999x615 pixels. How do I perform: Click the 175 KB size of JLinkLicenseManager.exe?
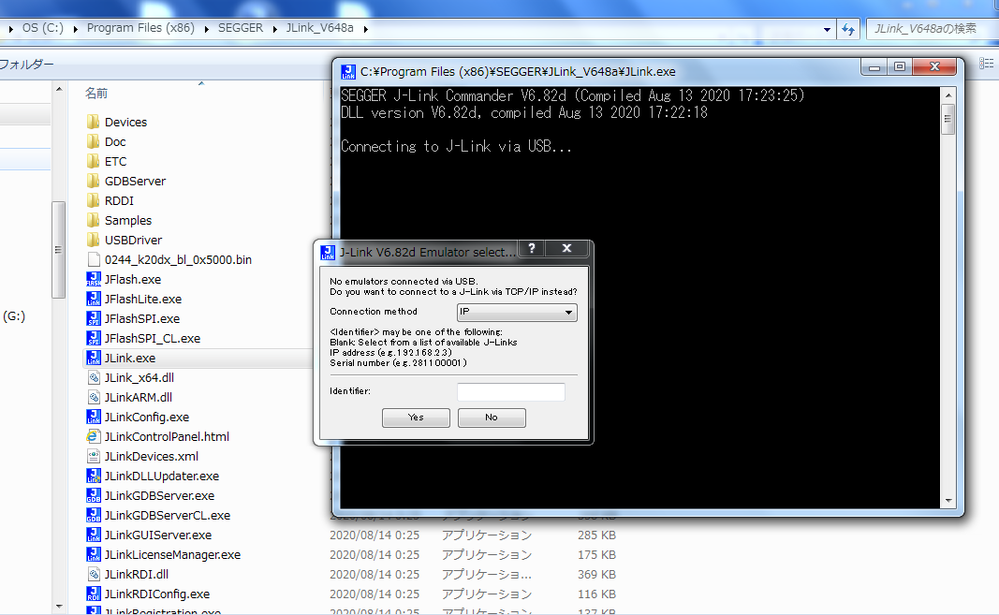point(596,555)
